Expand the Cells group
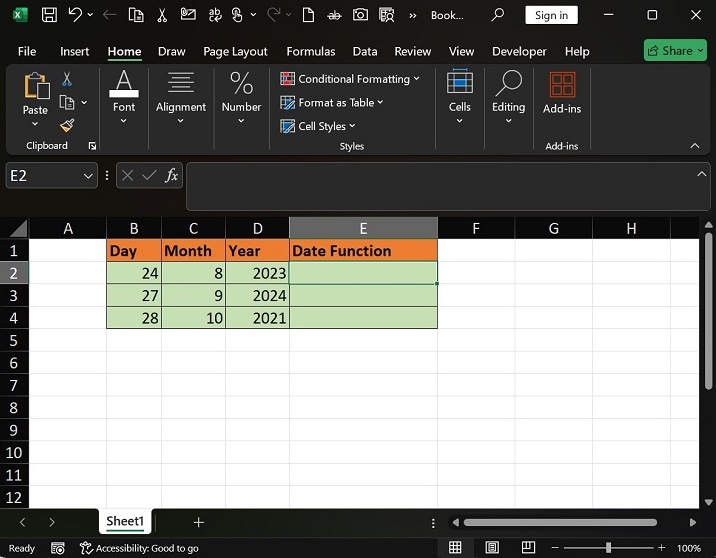716x558 pixels. (459, 97)
